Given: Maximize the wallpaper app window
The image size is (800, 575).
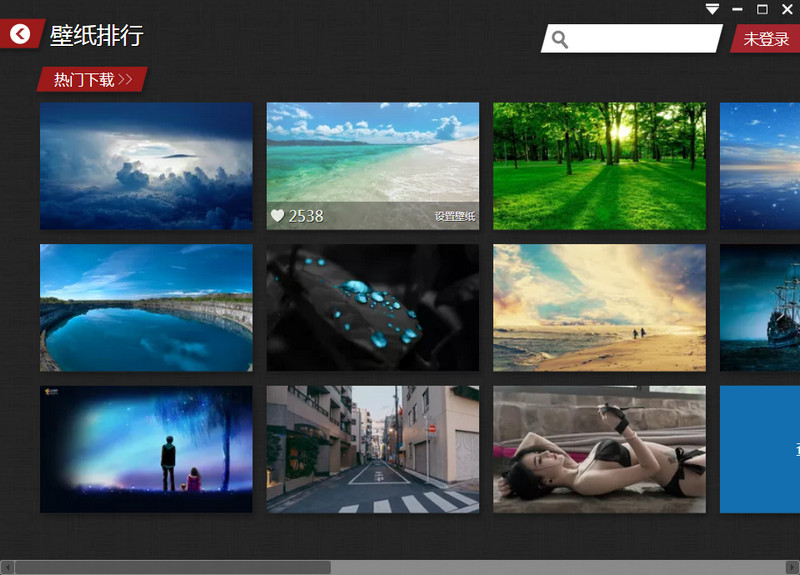Looking at the screenshot, I should (763, 9).
